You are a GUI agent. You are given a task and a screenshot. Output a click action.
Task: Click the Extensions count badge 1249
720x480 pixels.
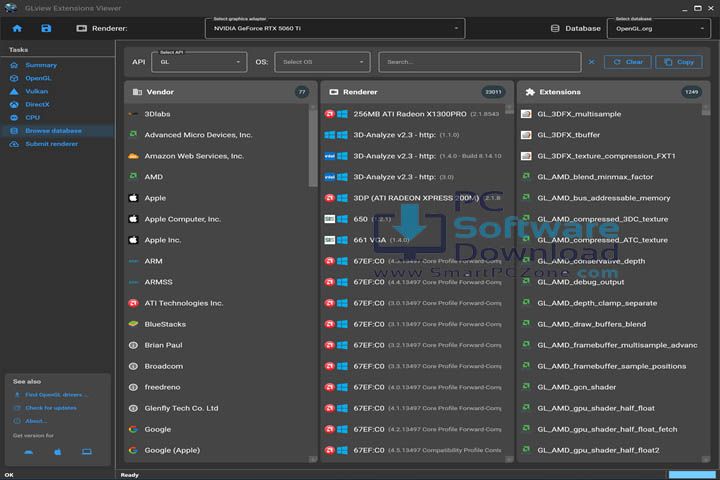tap(692, 92)
